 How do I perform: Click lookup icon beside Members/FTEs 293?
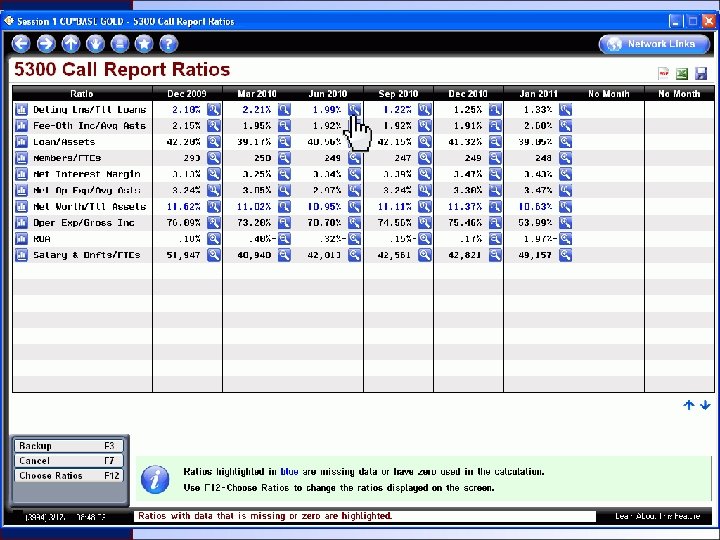[214, 158]
